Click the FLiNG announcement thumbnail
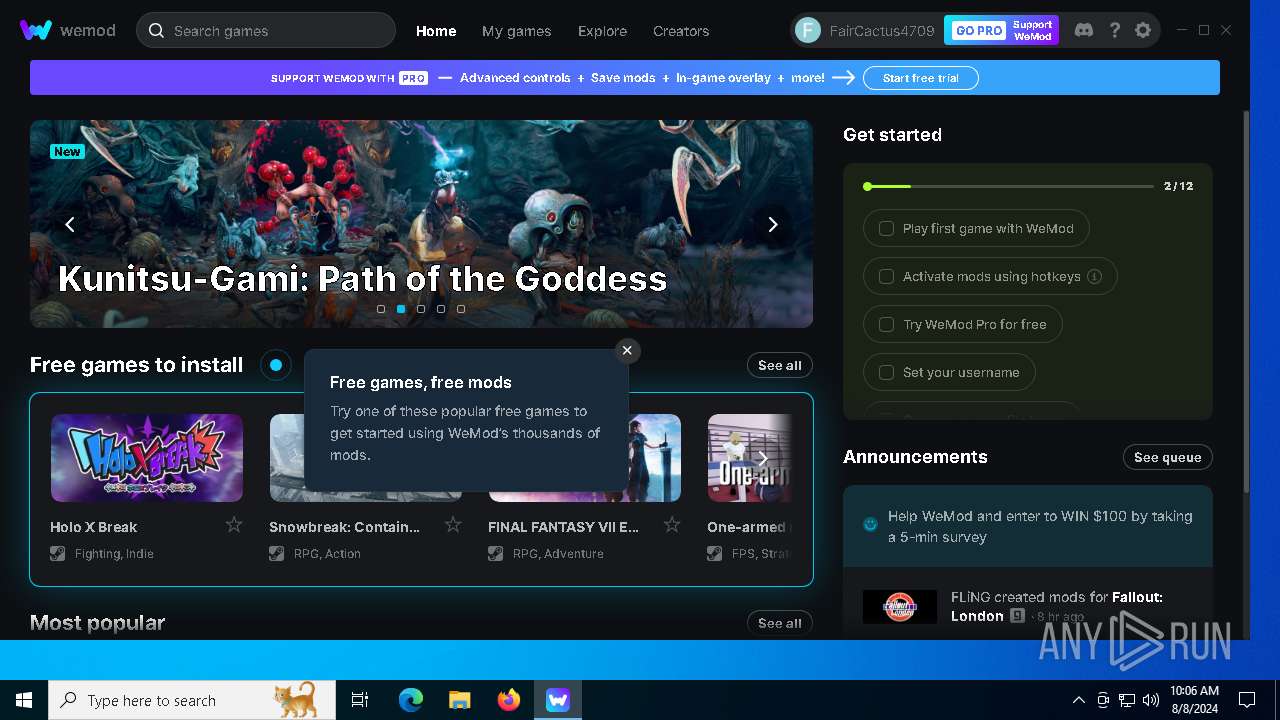Image resolution: width=1280 pixels, height=720 pixels. (900, 606)
